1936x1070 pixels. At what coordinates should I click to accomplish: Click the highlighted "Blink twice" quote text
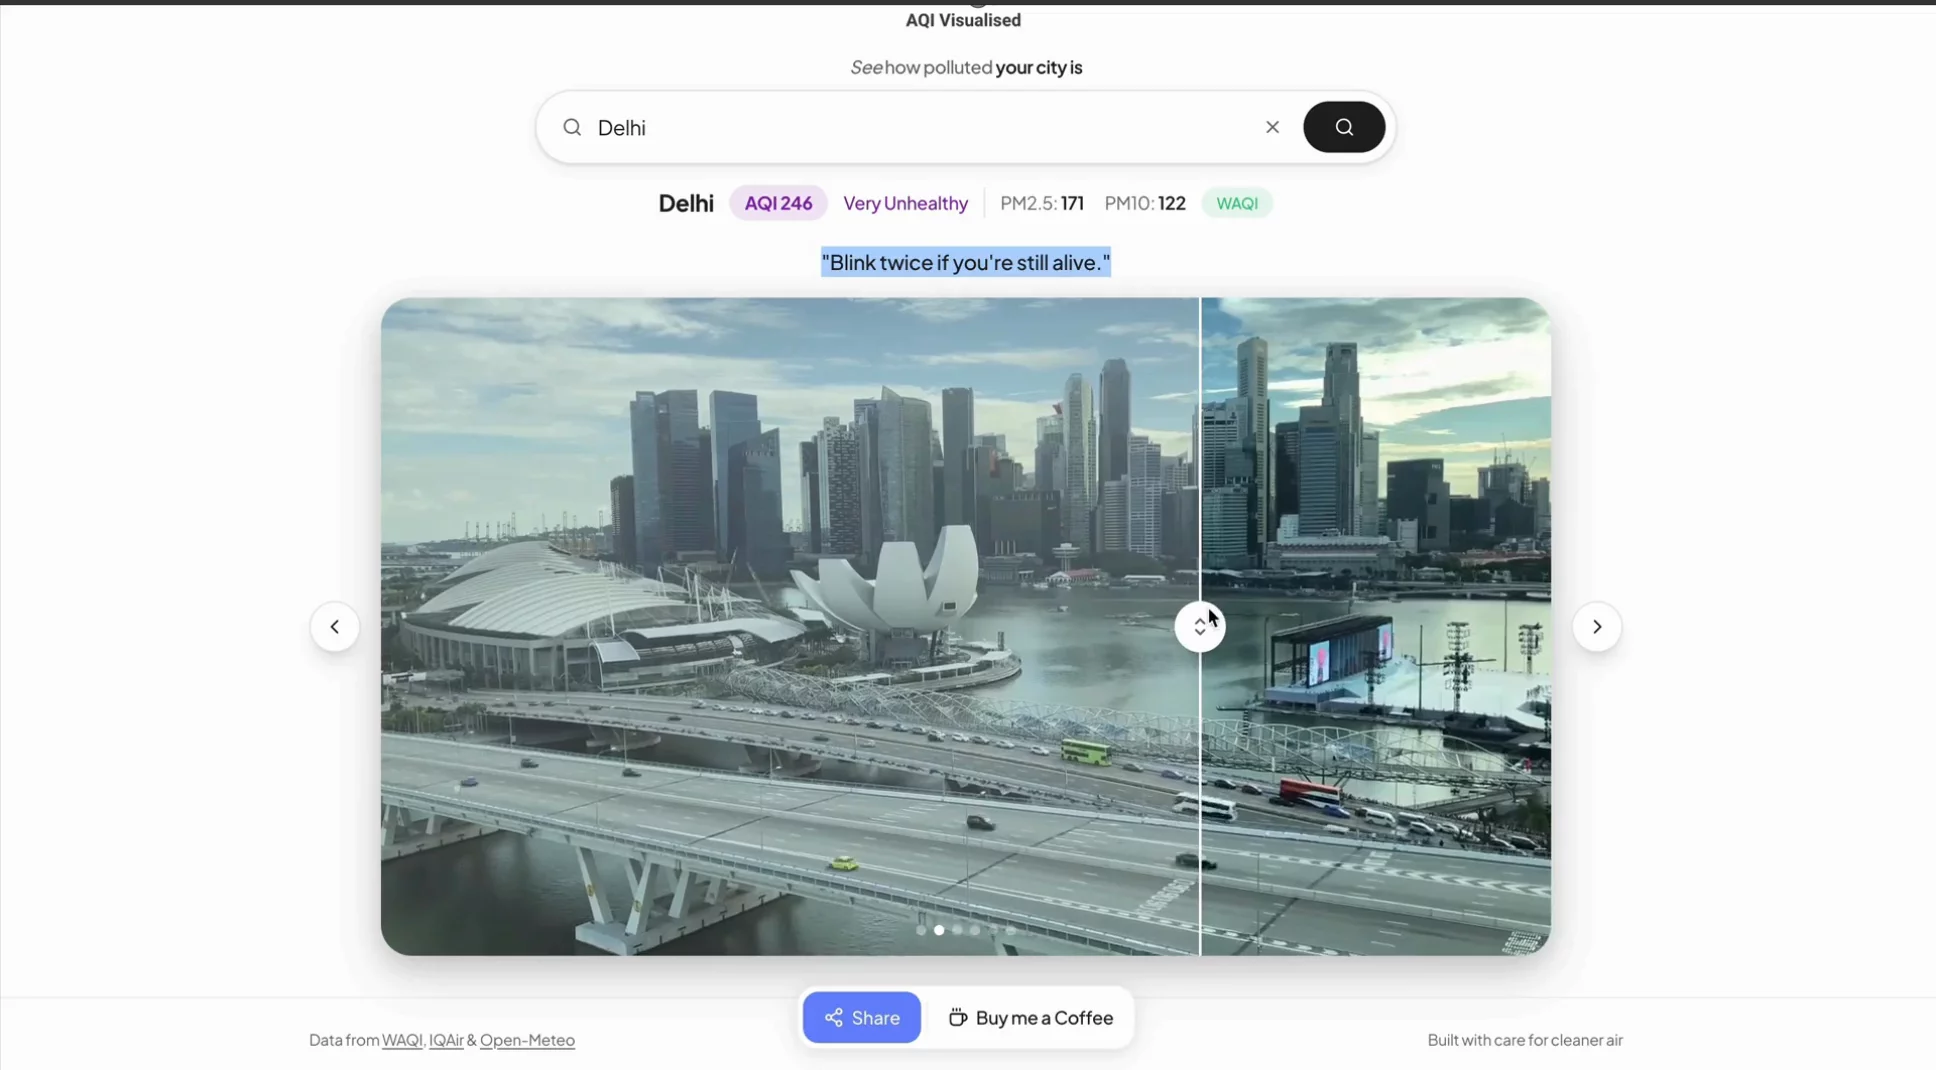pos(965,262)
